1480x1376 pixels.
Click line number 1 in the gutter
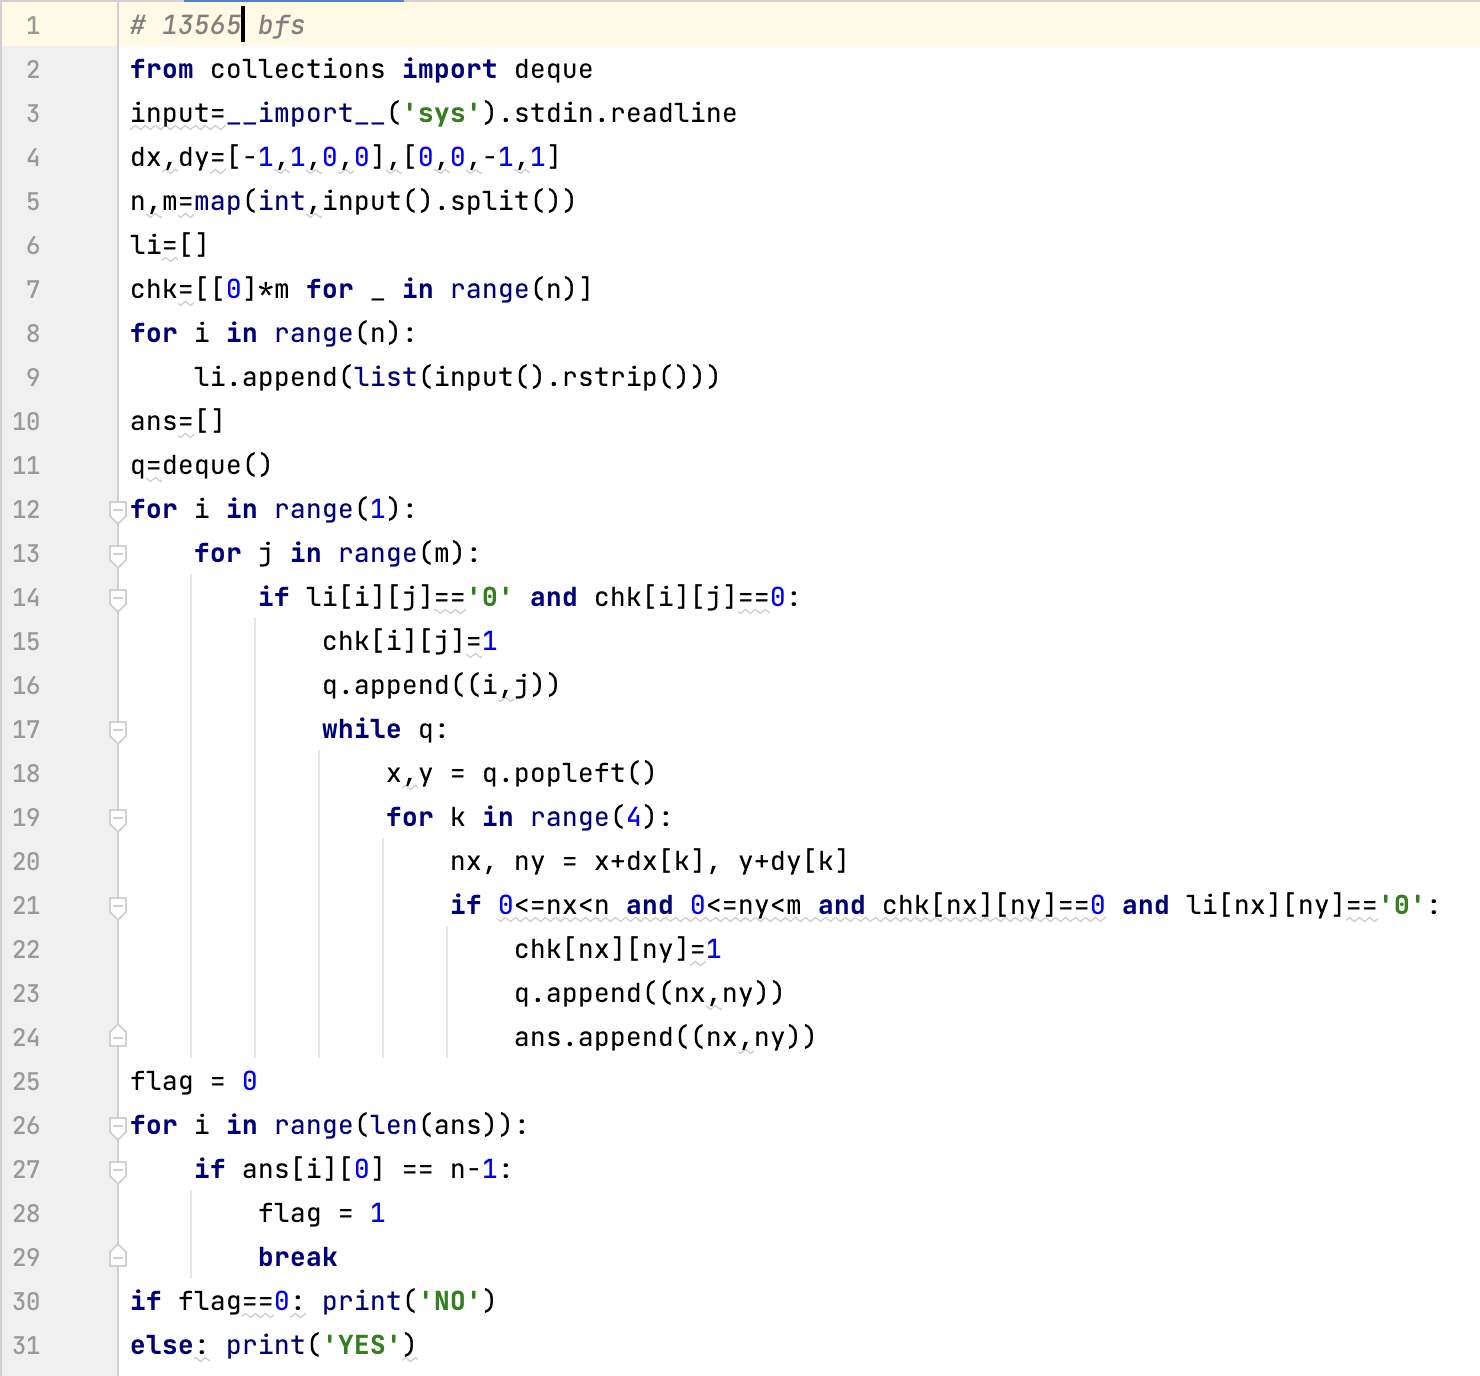click(x=33, y=25)
